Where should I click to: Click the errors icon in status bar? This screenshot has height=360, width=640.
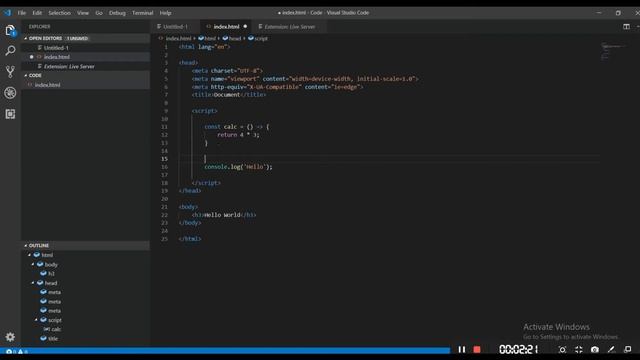pos(9,351)
